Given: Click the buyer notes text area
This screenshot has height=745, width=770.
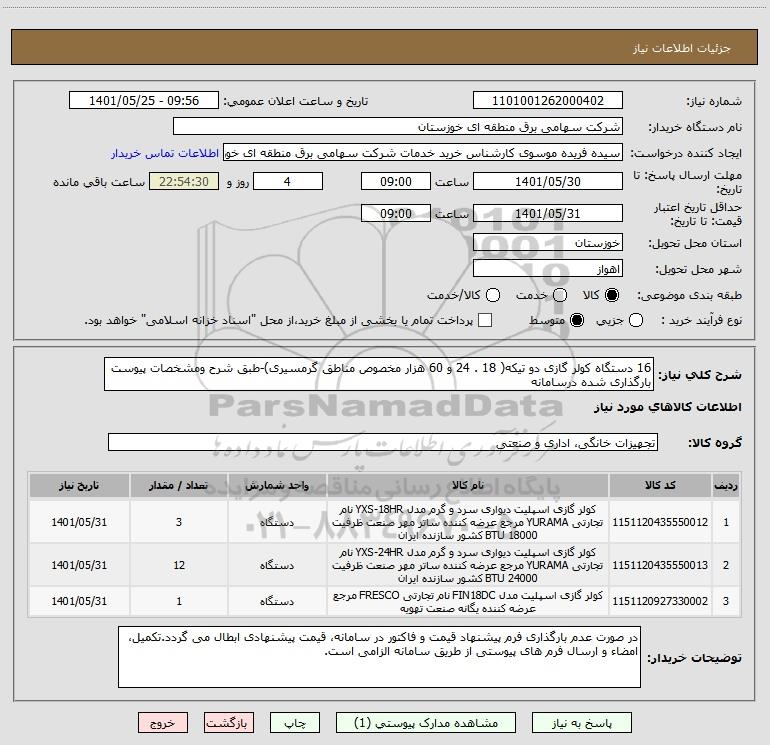Looking at the screenshot, I should tap(379, 657).
